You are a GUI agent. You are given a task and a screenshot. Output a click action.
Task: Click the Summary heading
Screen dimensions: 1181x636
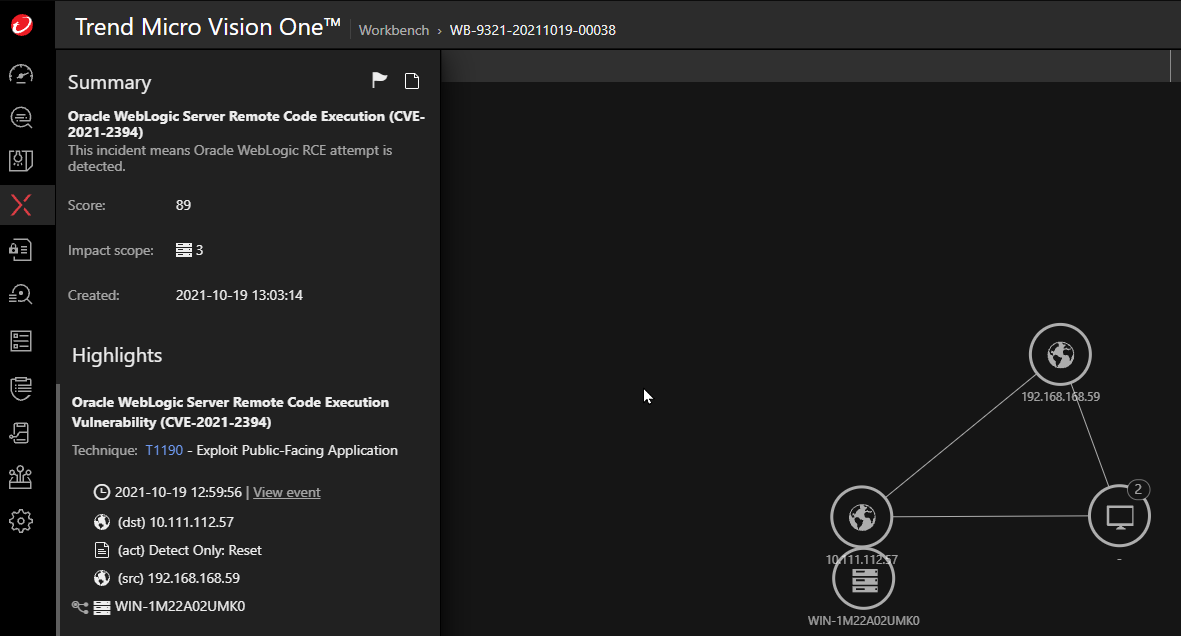(x=109, y=82)
